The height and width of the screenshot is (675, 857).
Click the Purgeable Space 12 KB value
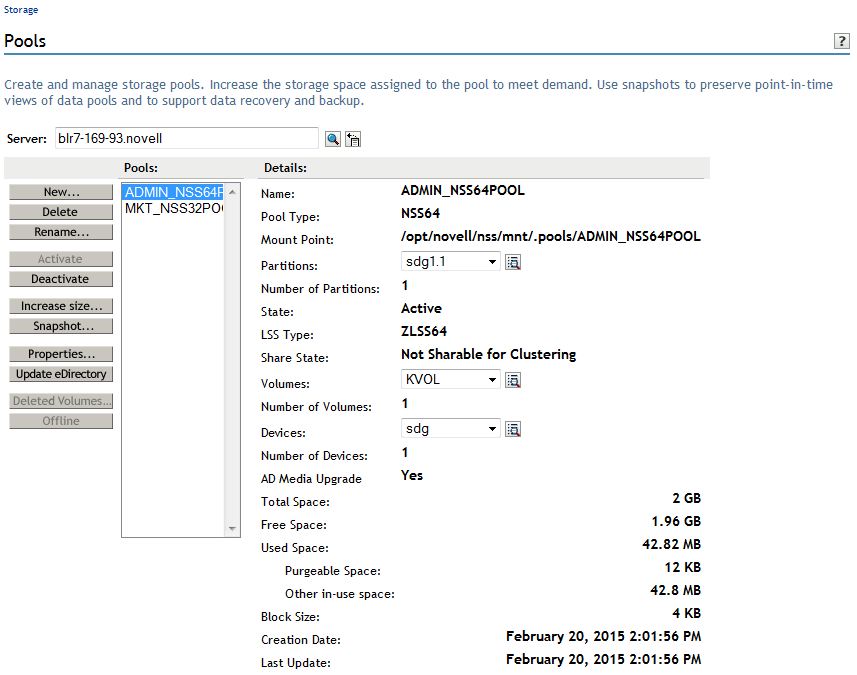(683, 567)
